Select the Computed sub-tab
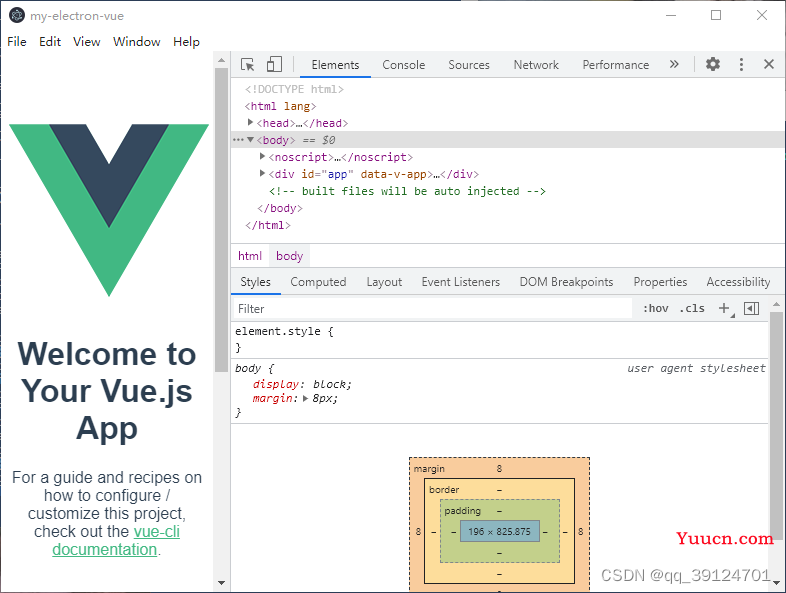786x593 pixels. pos(318,282)
